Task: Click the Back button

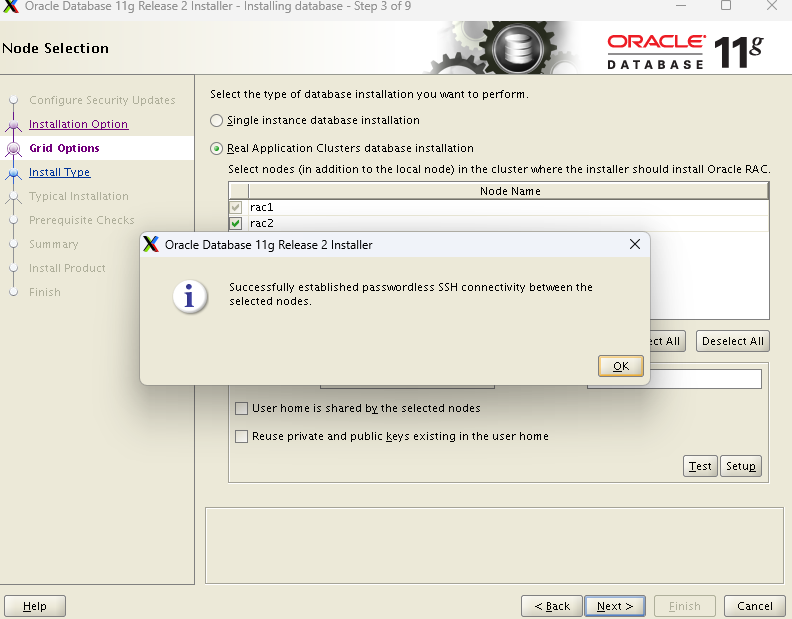Action: [552, 606]
